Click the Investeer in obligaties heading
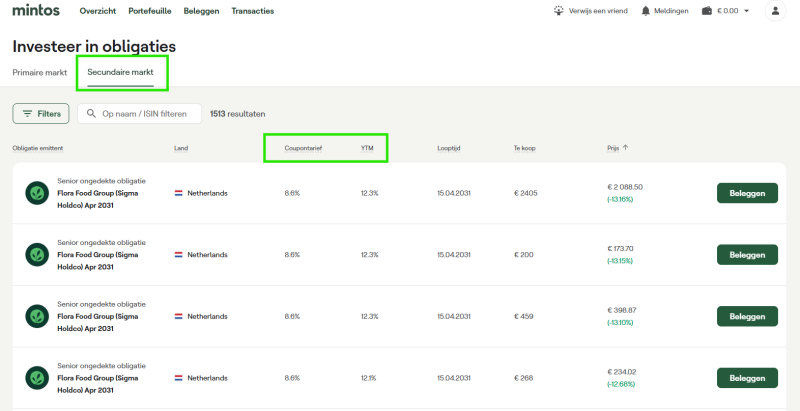800x411 pixels. 94,46
